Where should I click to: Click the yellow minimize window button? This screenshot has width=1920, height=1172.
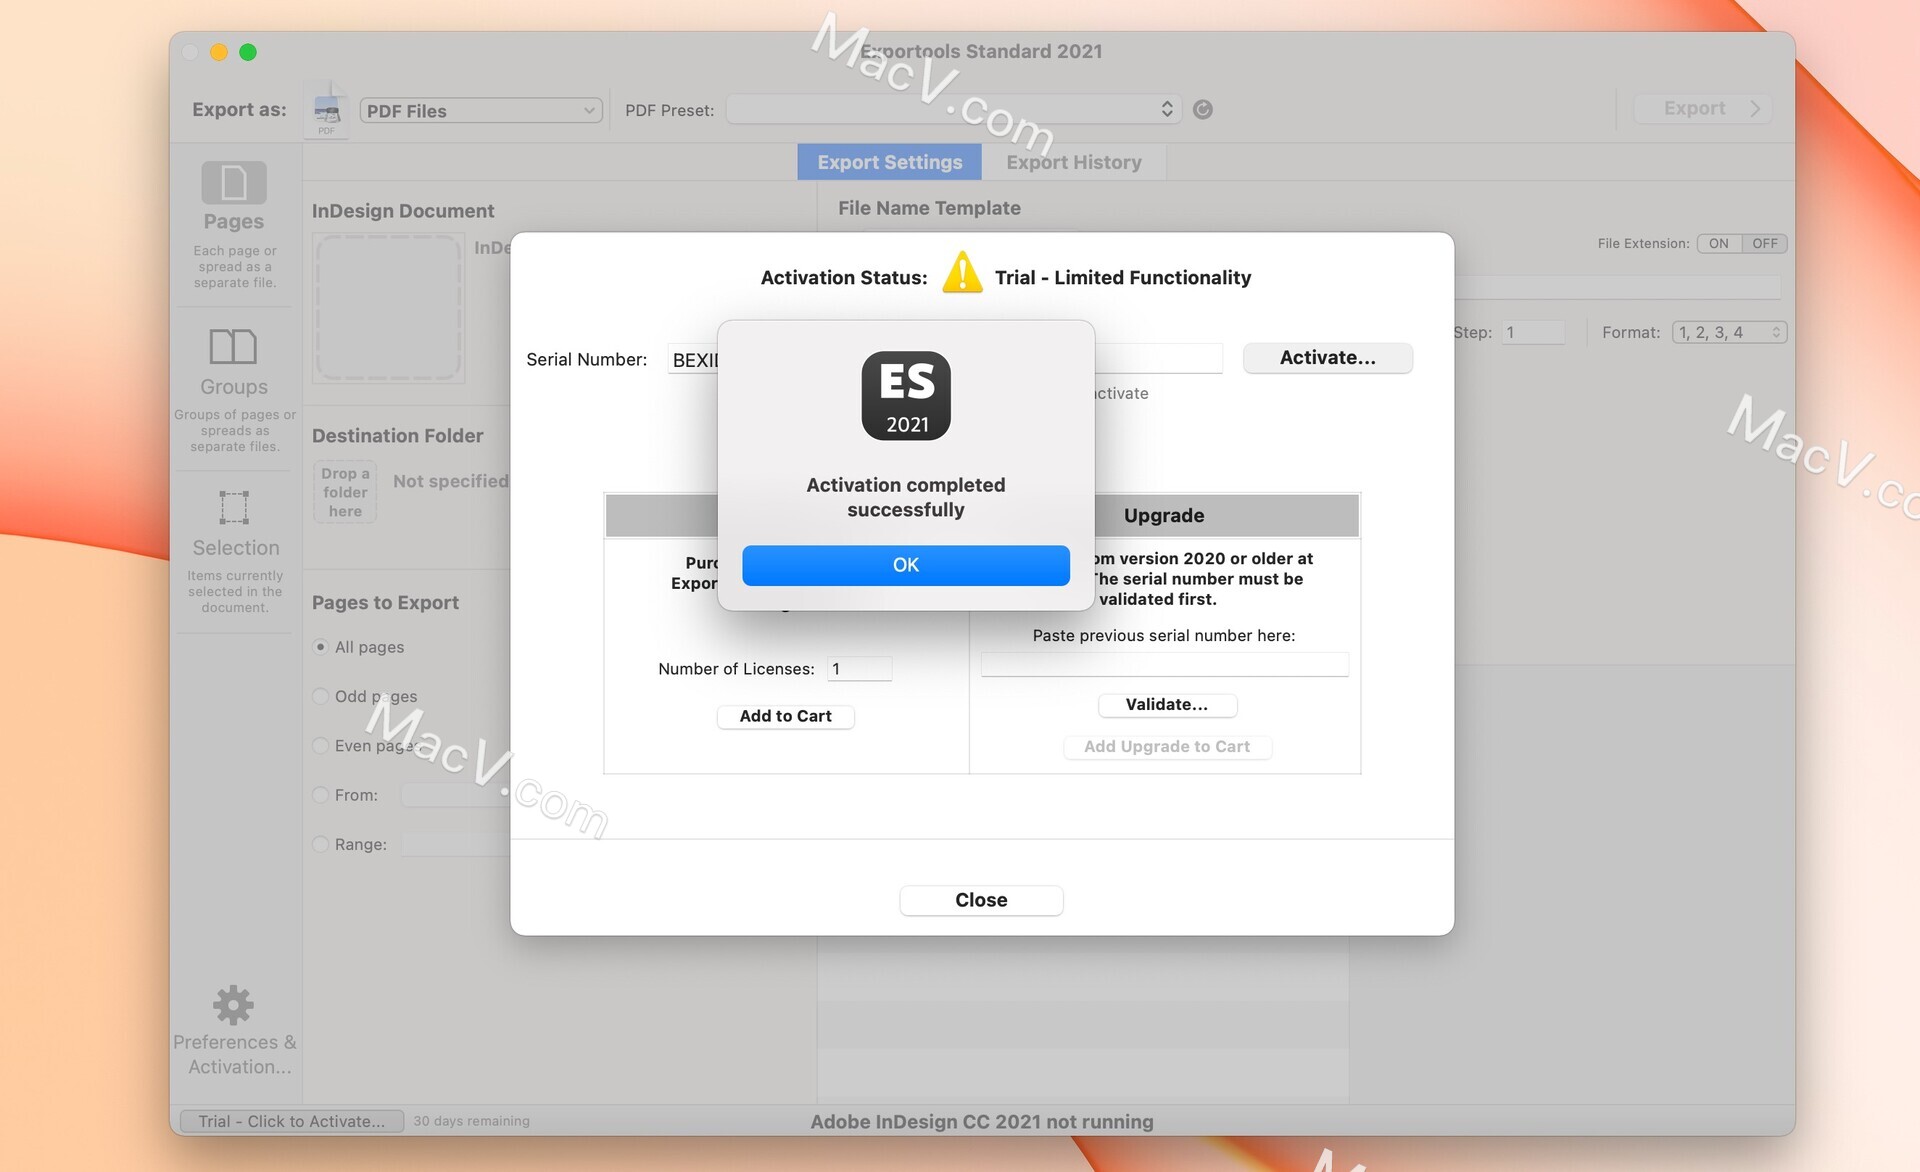click(x=219, y=52)
